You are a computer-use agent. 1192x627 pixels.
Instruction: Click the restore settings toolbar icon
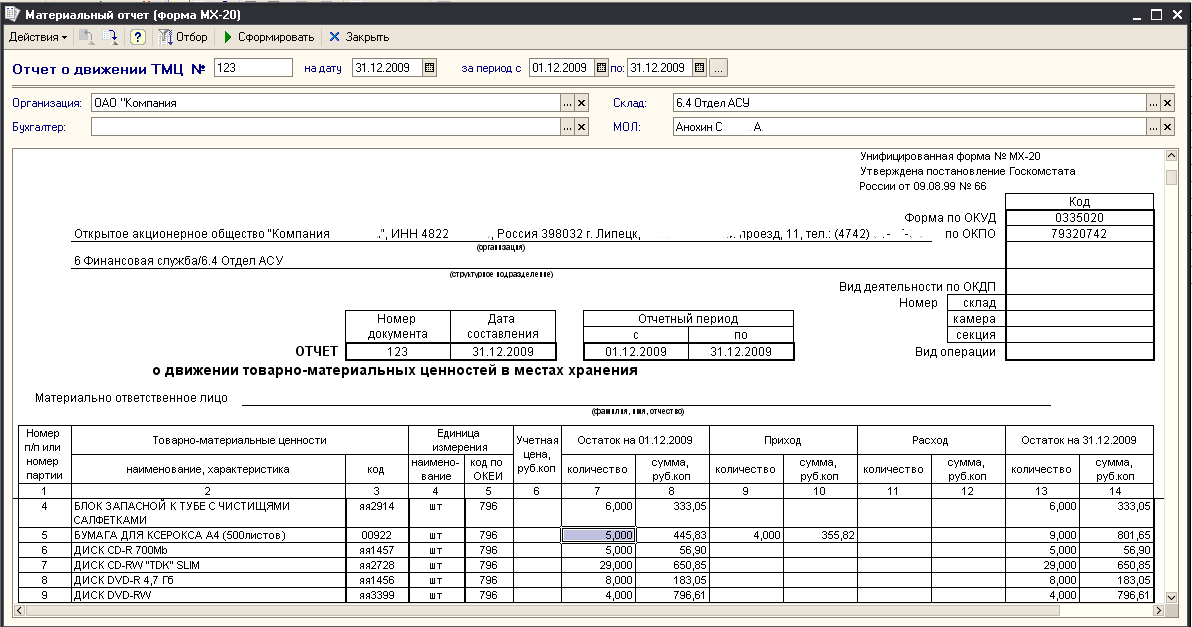(87, 36)
